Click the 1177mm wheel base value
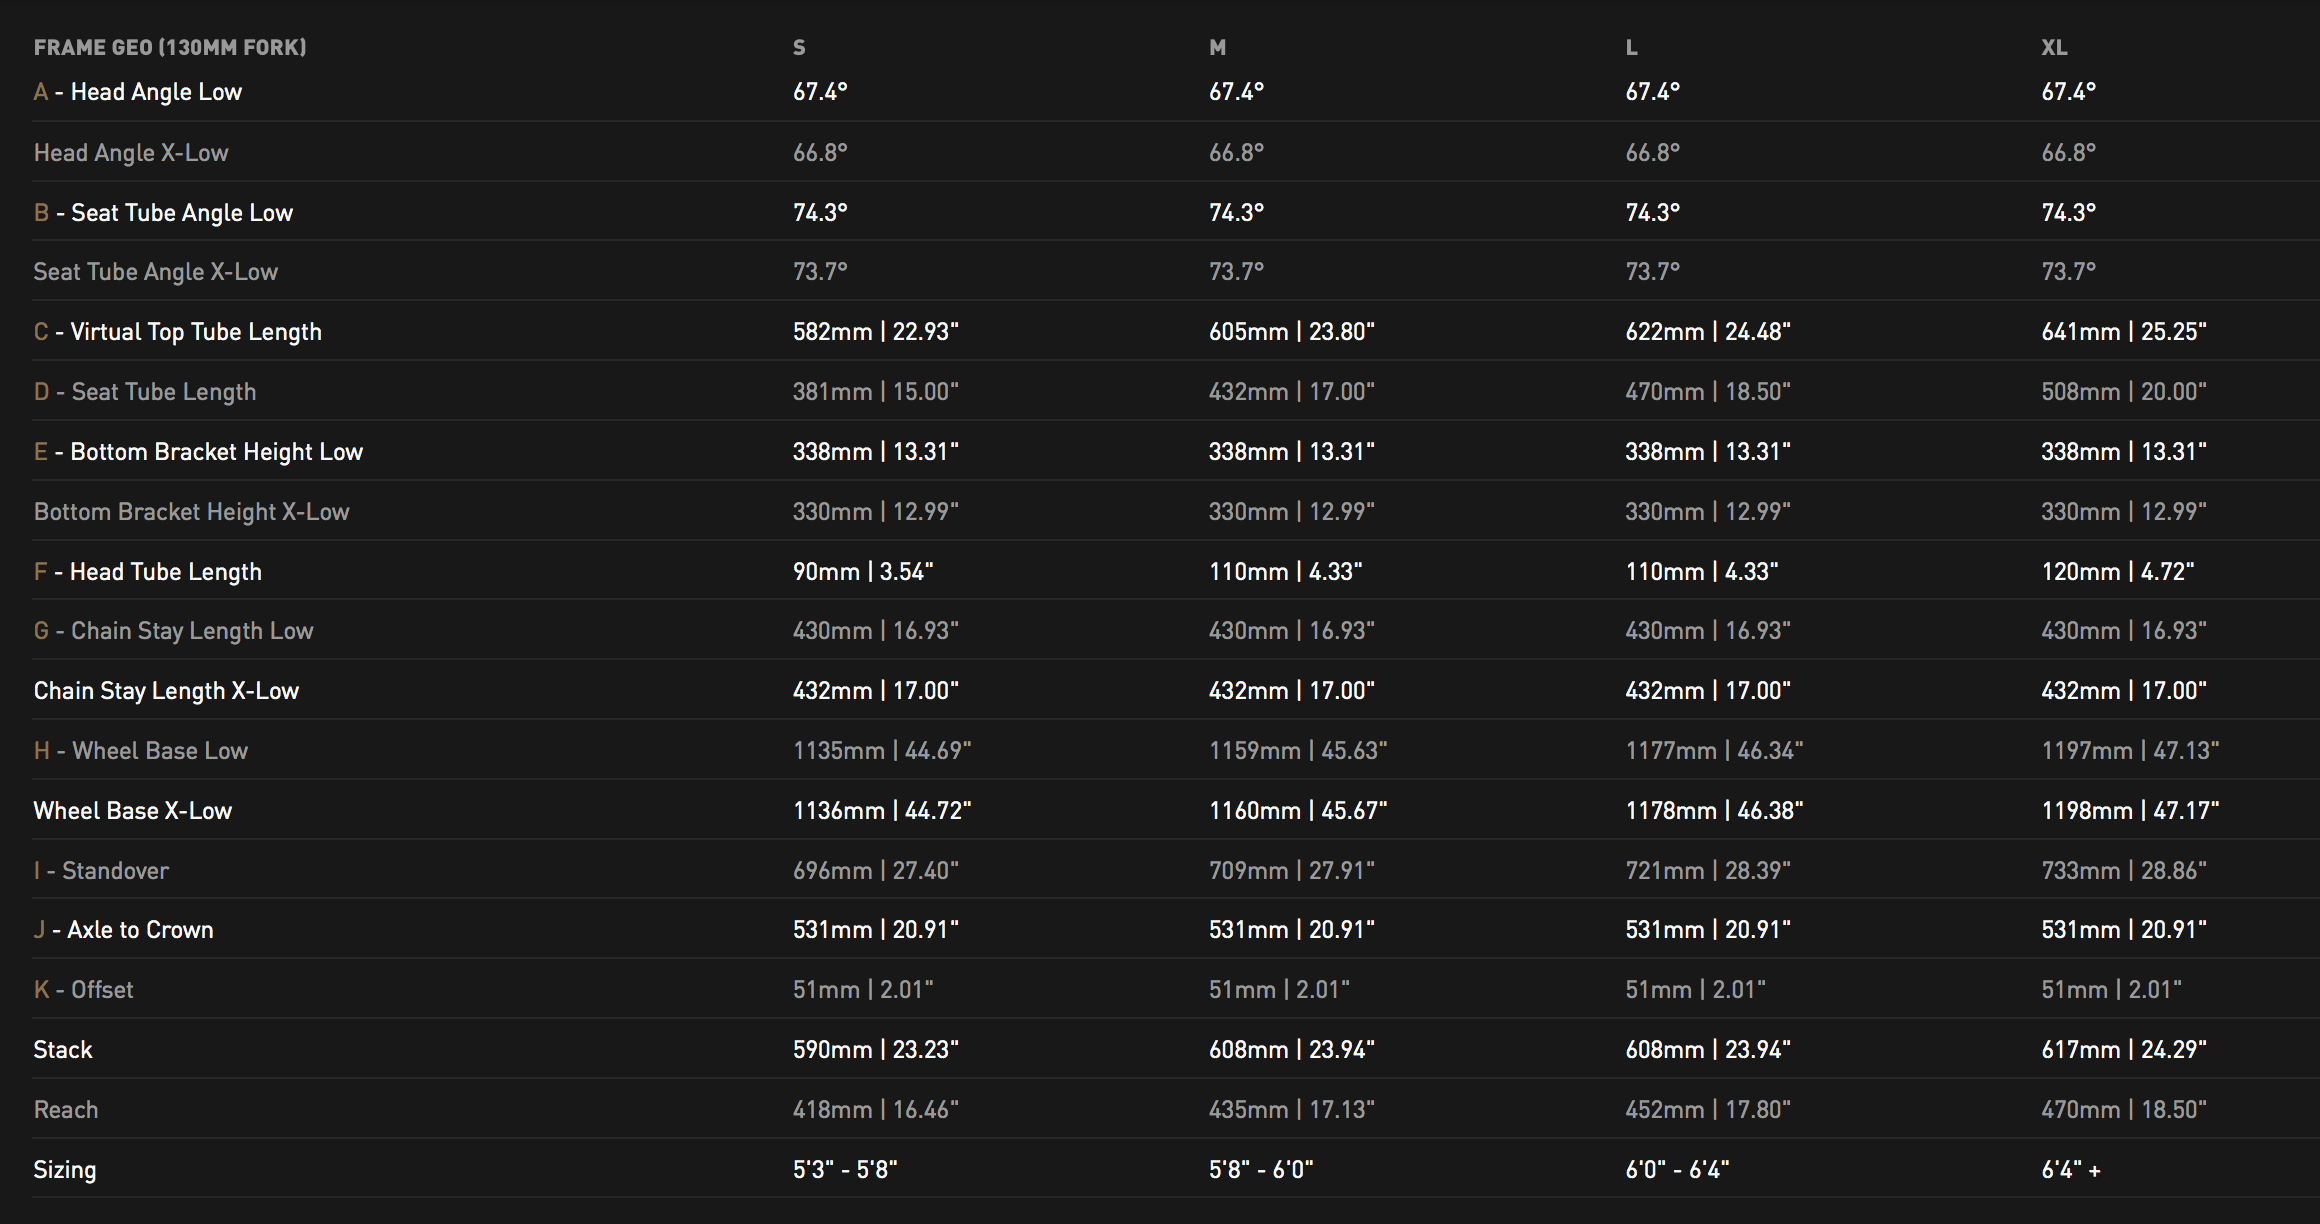Screen dimensions: 2320x1224 [x=1714, y=751]
